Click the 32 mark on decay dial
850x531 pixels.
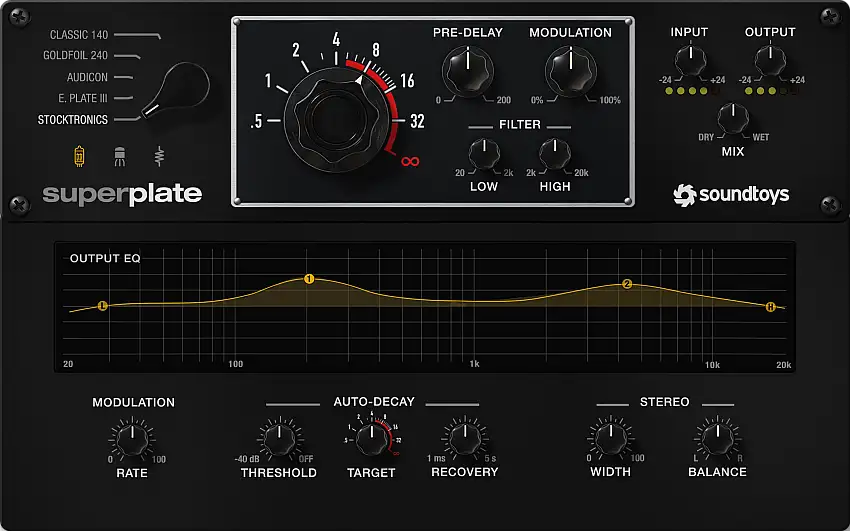coord(417,121)
